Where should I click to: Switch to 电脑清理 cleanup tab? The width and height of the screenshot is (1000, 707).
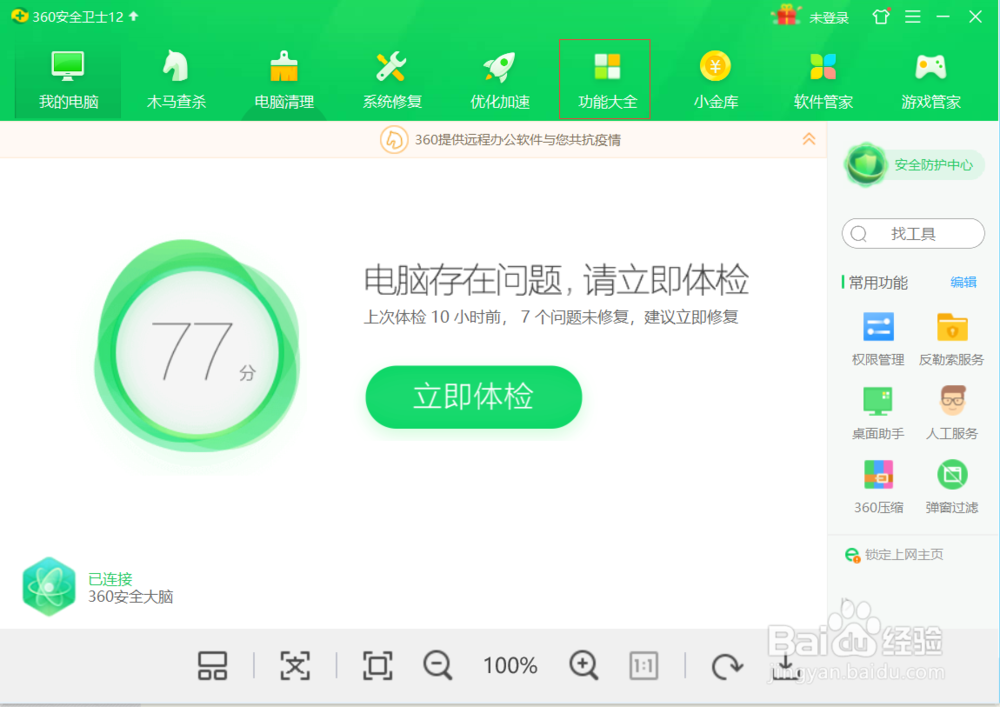point(284,80)
